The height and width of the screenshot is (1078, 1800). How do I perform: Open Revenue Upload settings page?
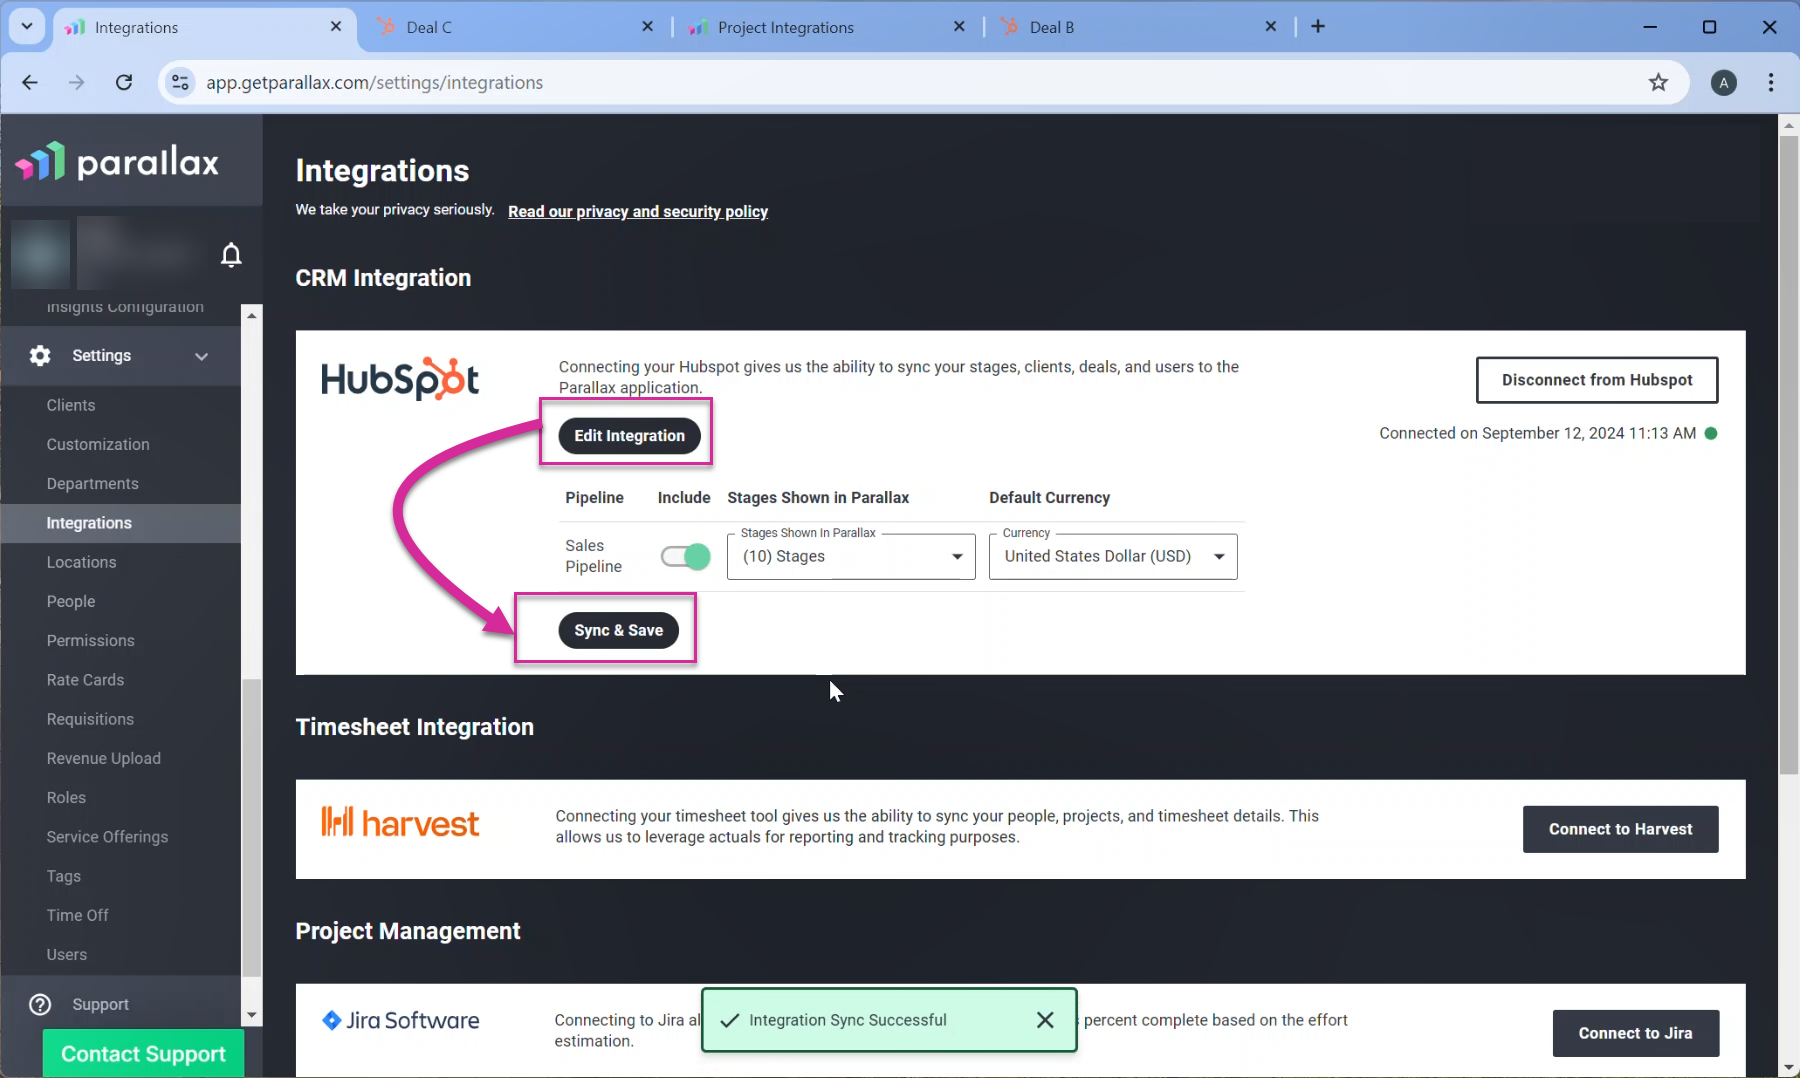coord(104,758)
